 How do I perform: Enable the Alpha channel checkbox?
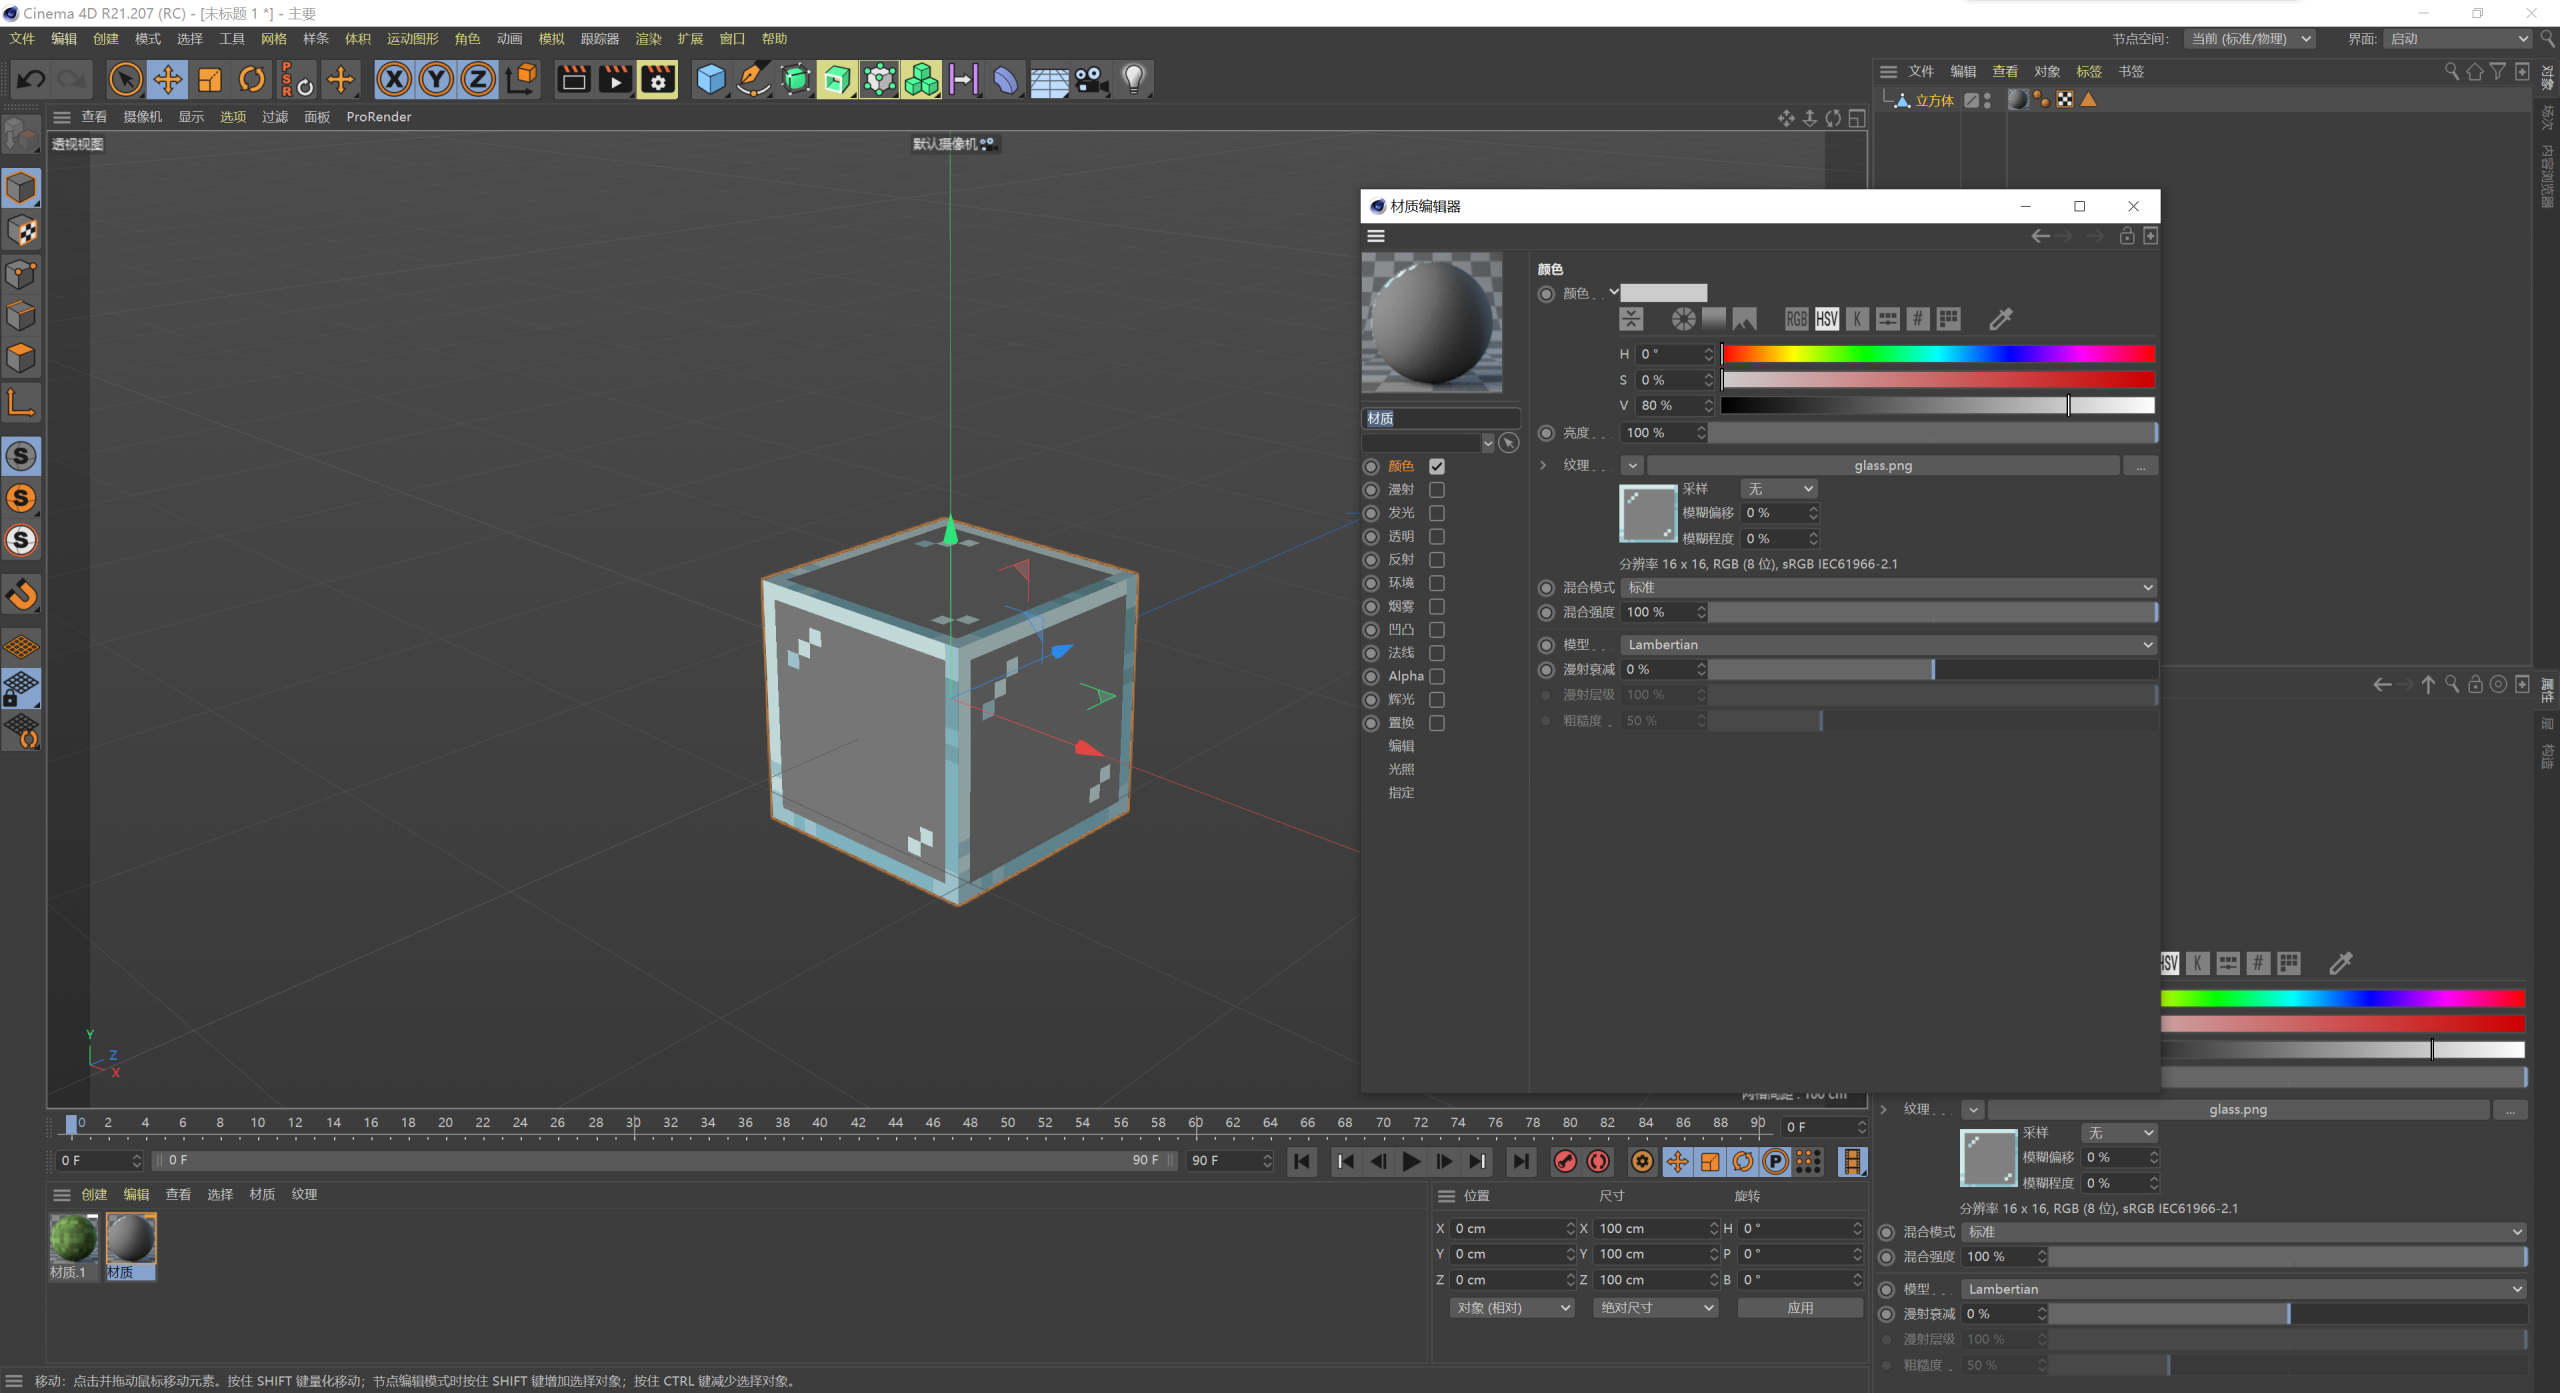tap(1437, 677)
